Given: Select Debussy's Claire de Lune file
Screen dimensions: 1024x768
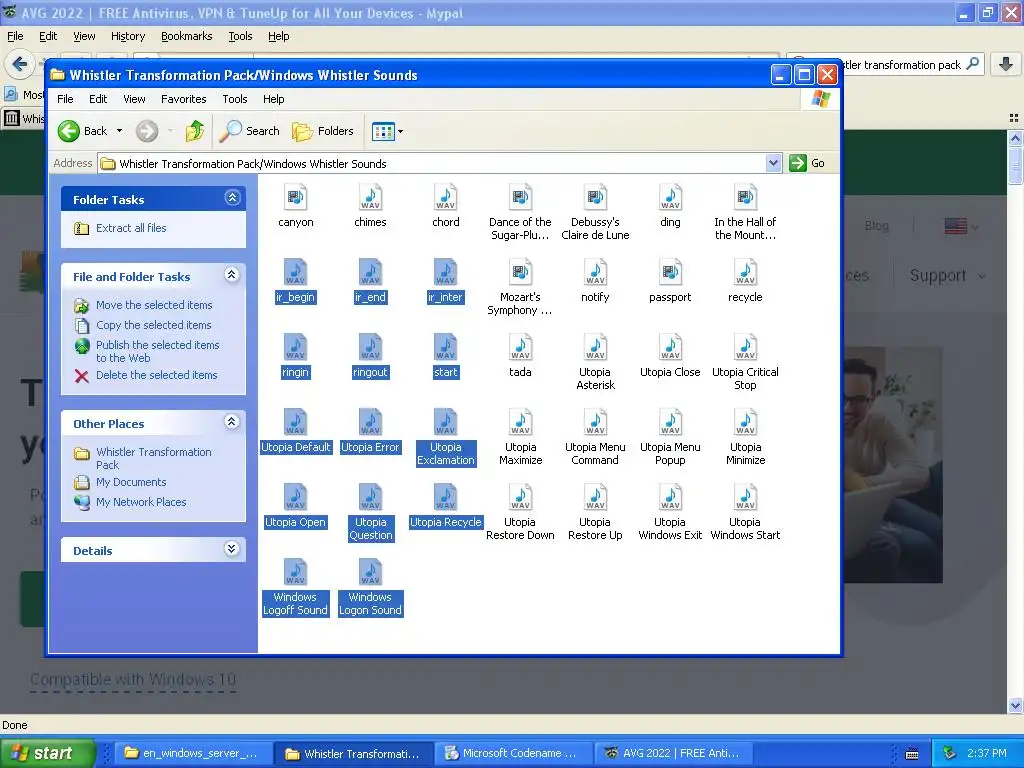Looking at the screenshot, I should point(595,212).
